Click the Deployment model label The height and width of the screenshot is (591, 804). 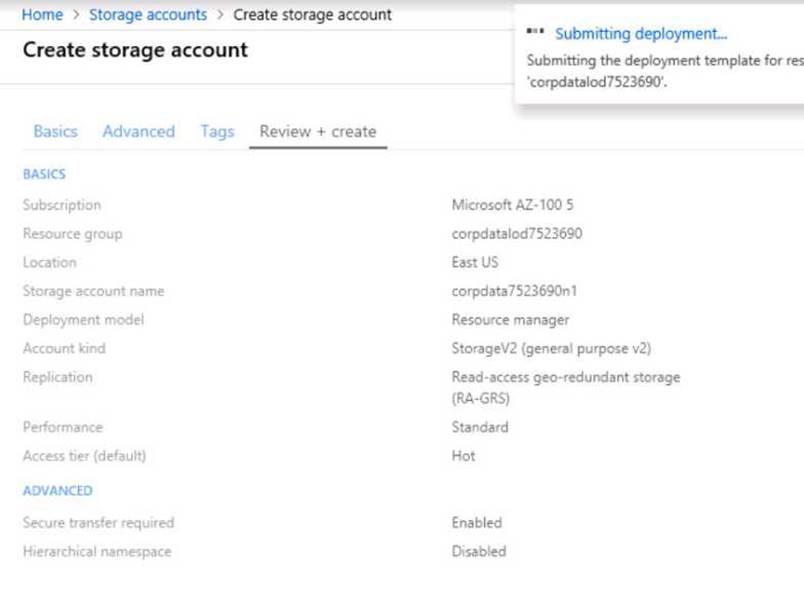click(x=84, y=320)
